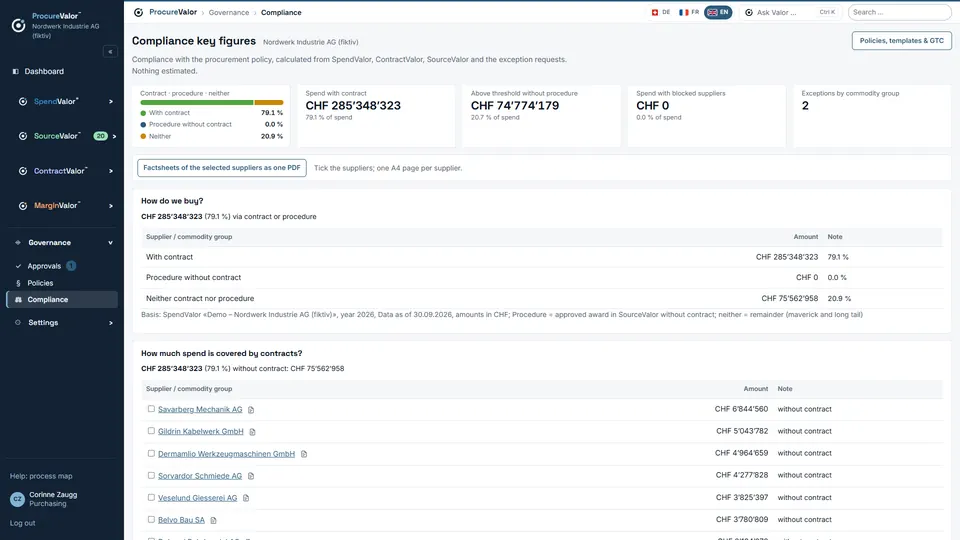Select the Compliance menu entry

pos(62,299)
